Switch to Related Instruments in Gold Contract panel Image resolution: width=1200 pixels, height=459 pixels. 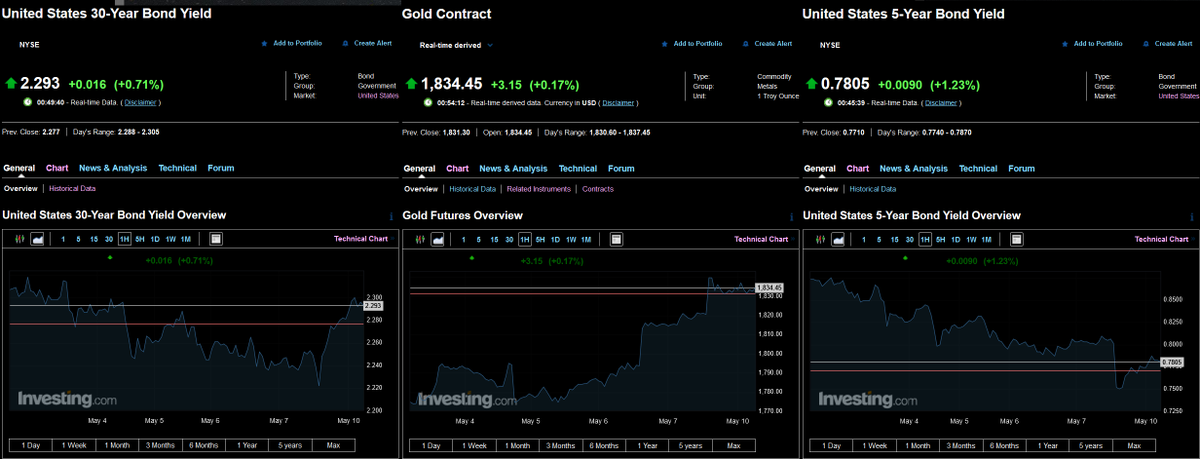click(539, 189)
